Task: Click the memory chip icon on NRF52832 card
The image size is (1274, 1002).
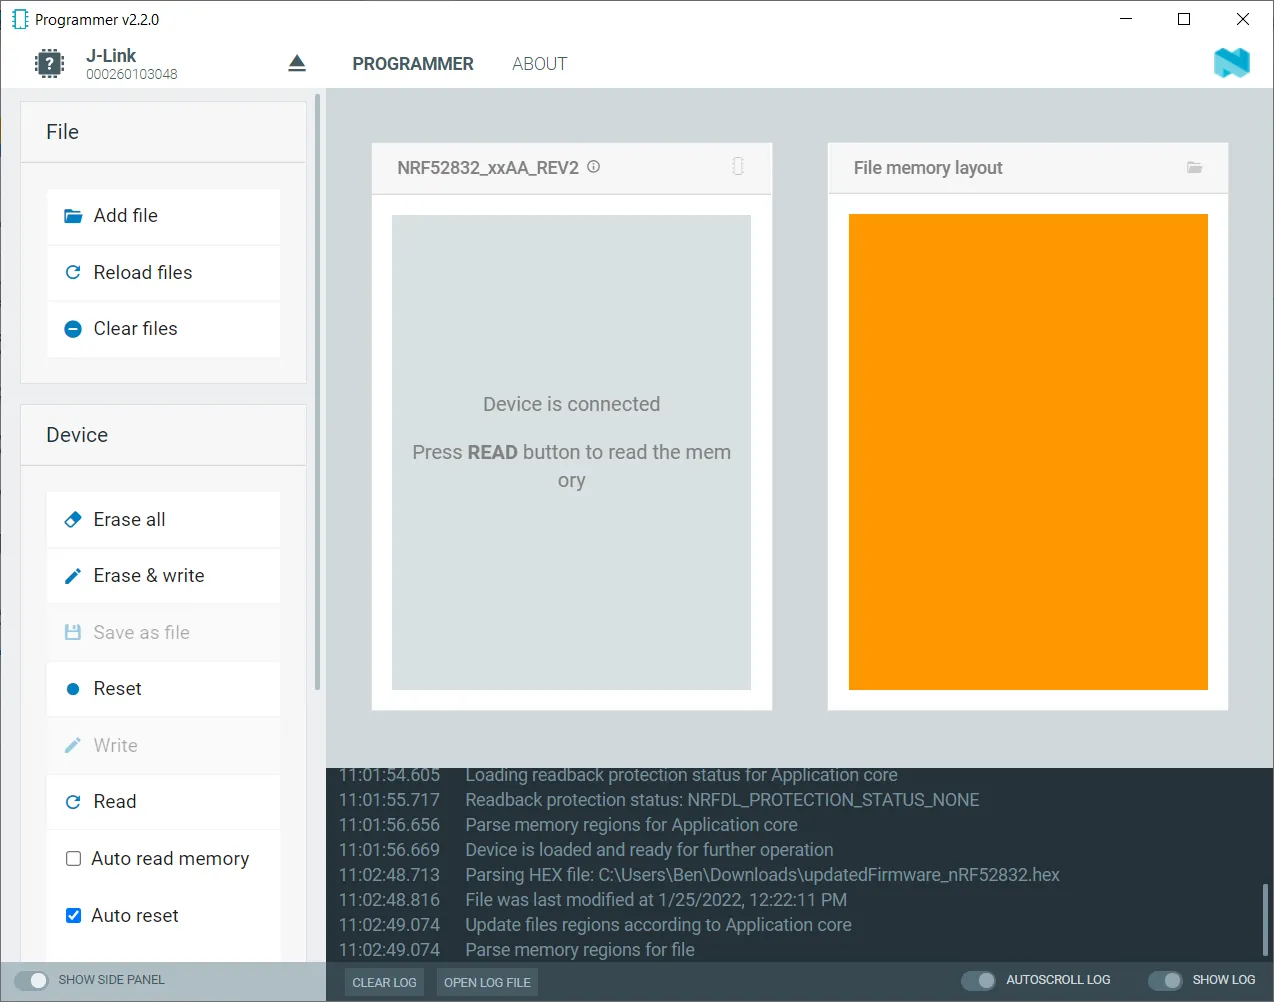Action: [738, 167]
